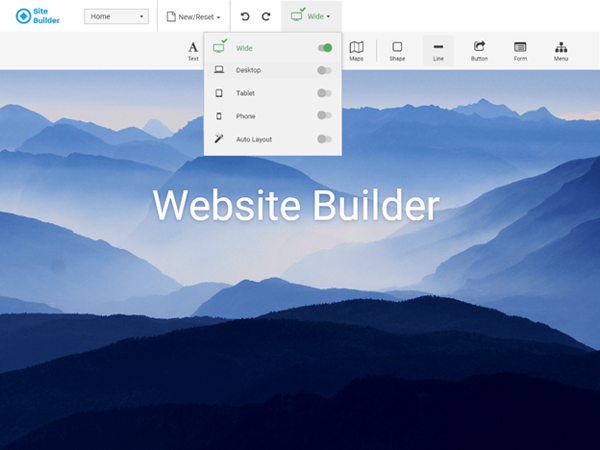Click the undo arrow icon
The height and width of the screenshot is (450, 600).
[x=245, y=16]
